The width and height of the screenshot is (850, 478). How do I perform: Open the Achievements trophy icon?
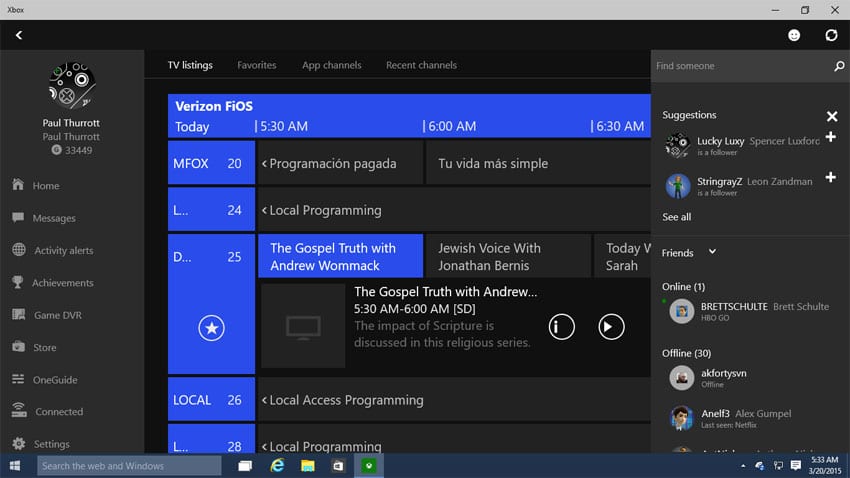(18, 283)
